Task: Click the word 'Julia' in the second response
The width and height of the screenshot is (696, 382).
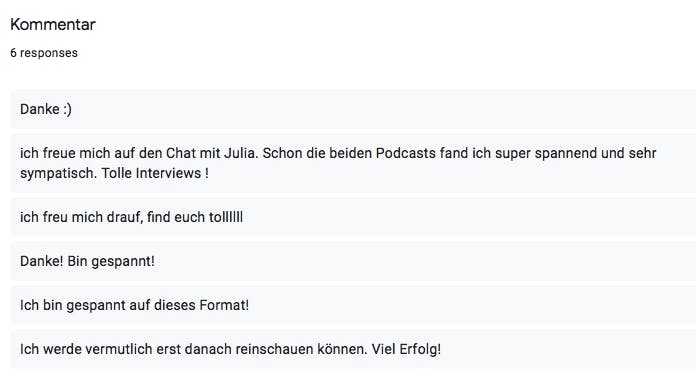Action: click(241, 153)
